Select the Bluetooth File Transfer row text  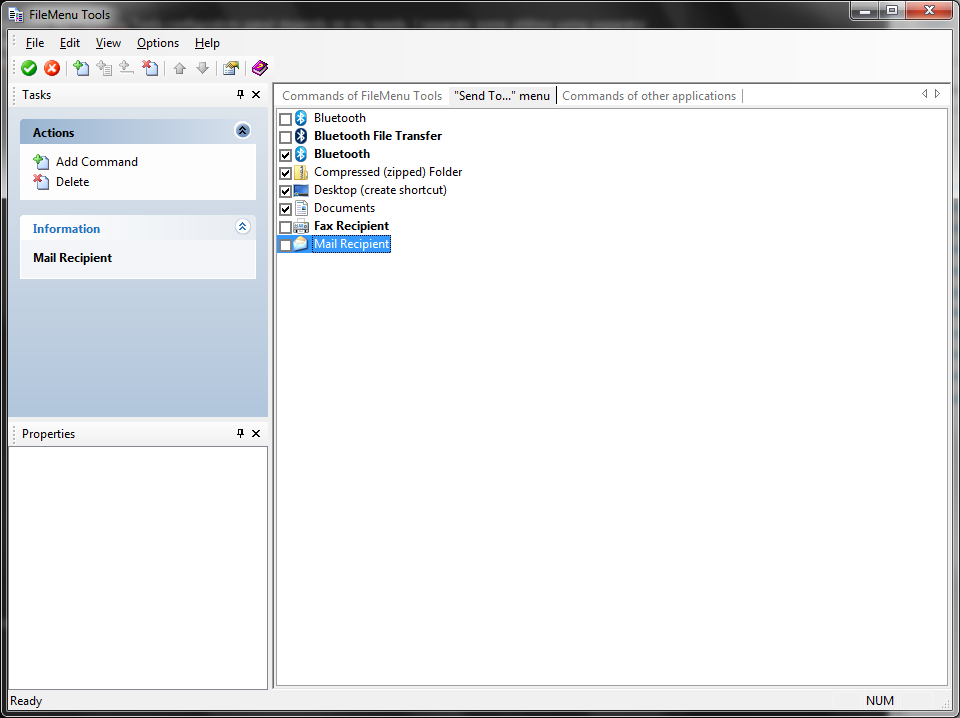[378, 136]
